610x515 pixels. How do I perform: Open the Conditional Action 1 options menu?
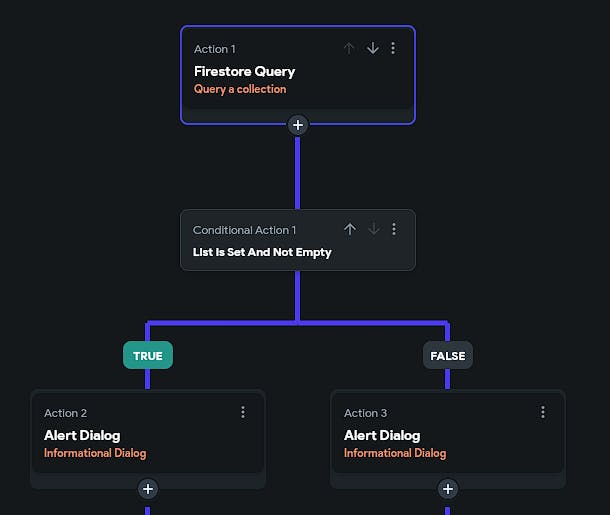click(394, 229)
